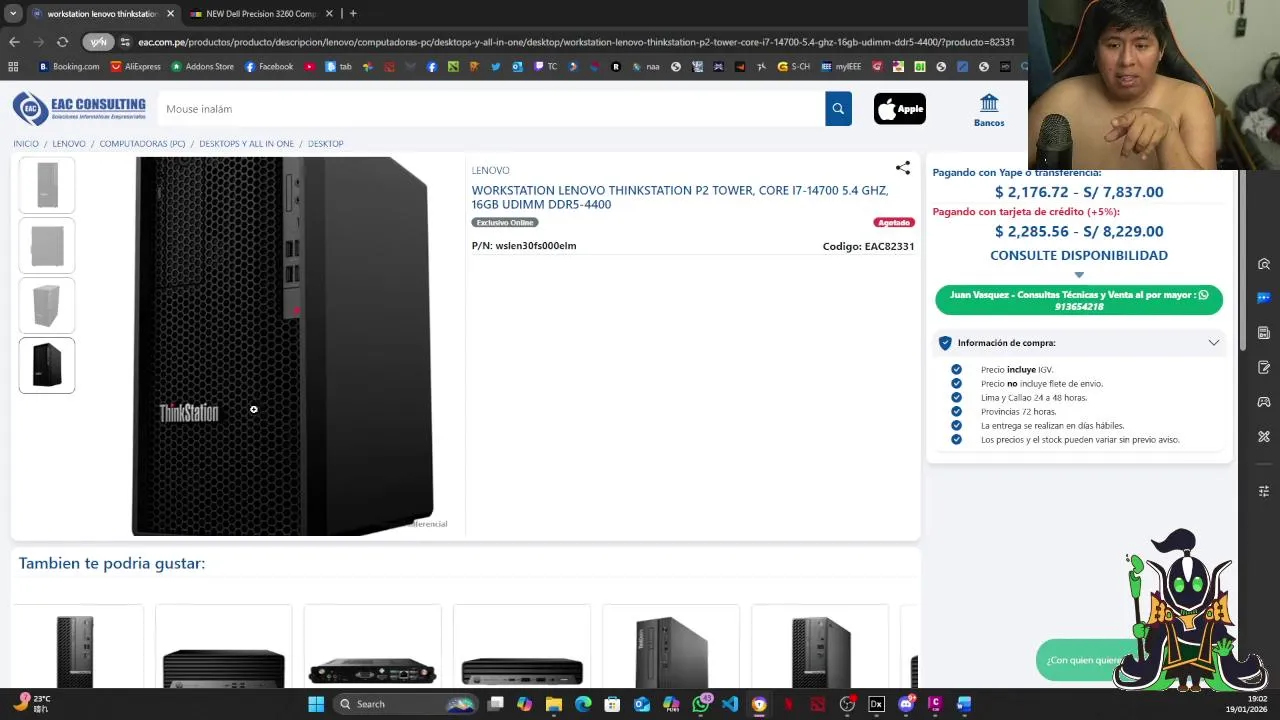Switch to NEW Dell Precision 3260 tab

tap(260, 14)
